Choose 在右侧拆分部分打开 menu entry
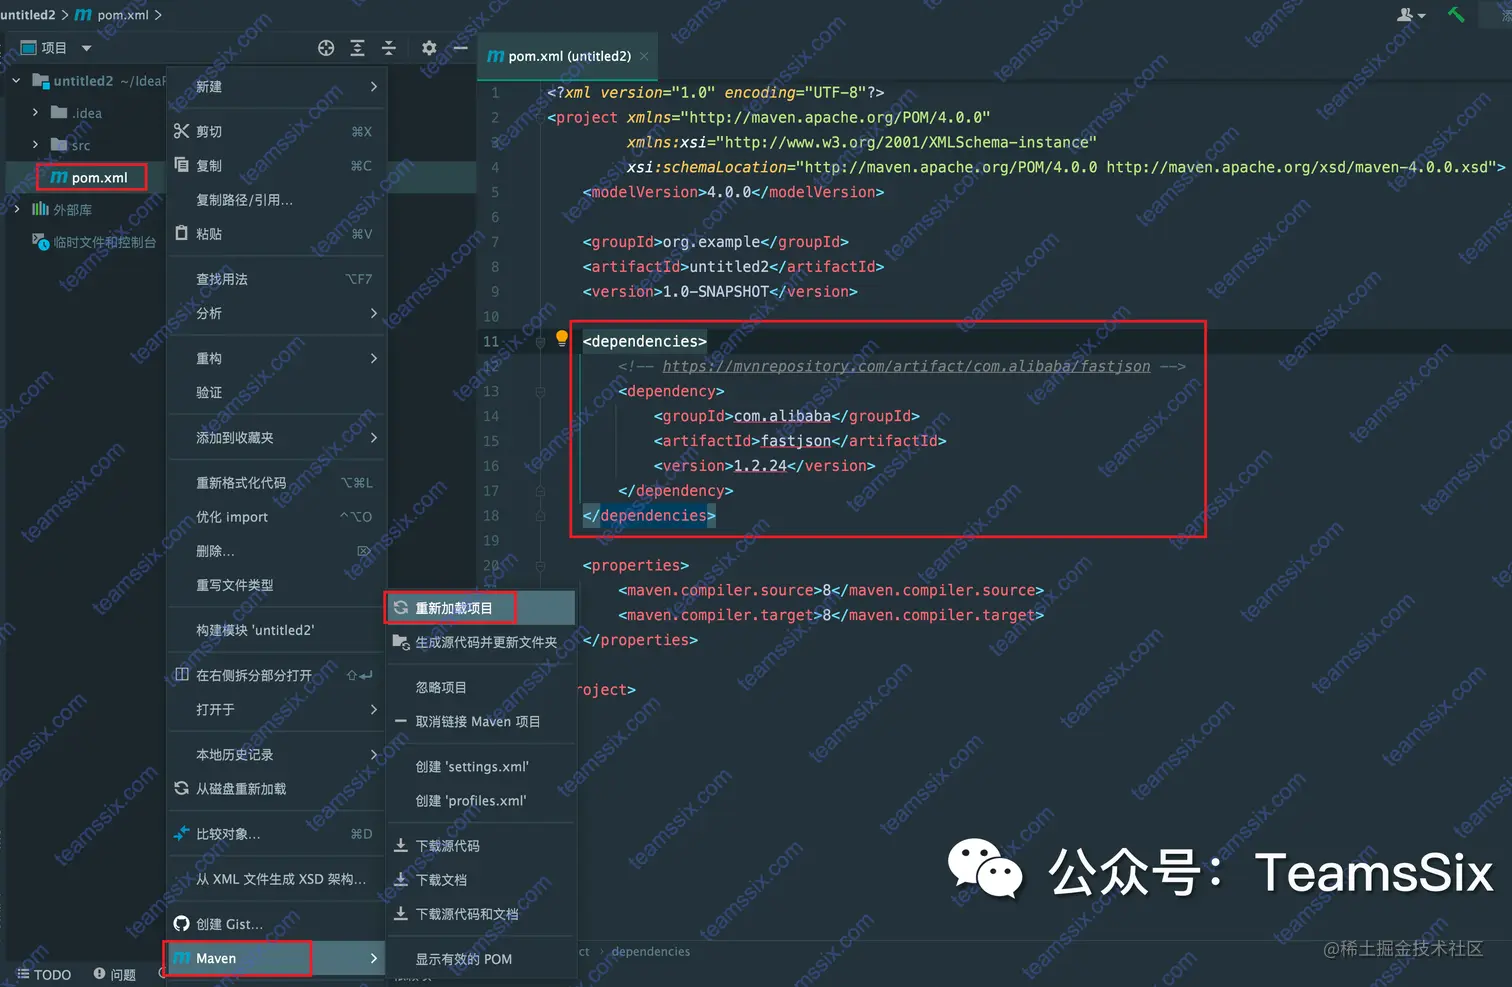This screenshot has width=1512, height=987. pyautogui.click(x=276, y=675)
